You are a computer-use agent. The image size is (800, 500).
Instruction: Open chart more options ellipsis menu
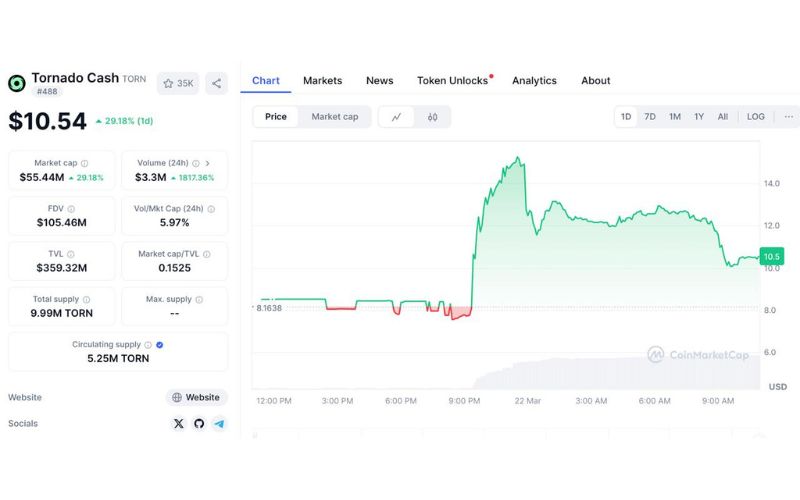pos(788,117)
